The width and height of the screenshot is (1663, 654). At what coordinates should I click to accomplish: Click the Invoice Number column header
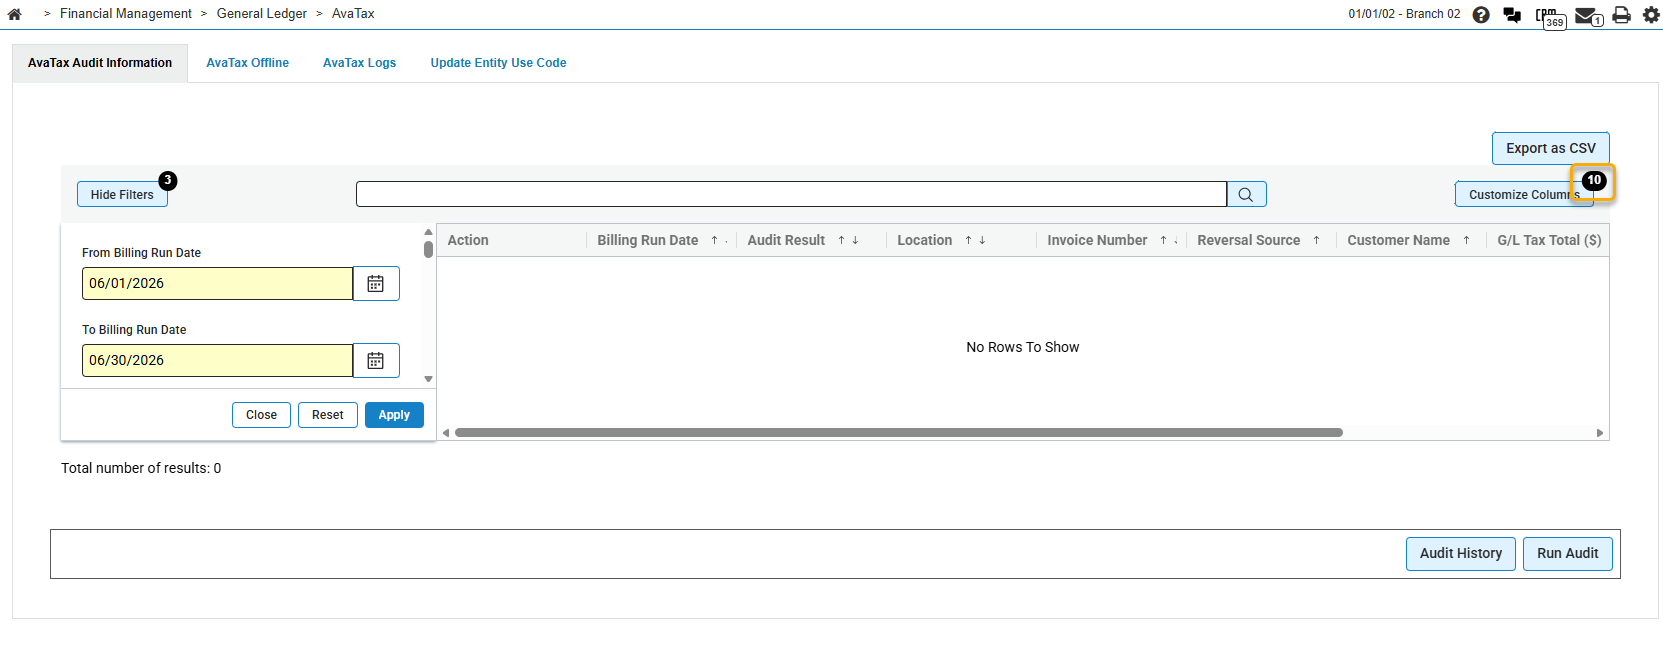click(x=1097, y=240)
